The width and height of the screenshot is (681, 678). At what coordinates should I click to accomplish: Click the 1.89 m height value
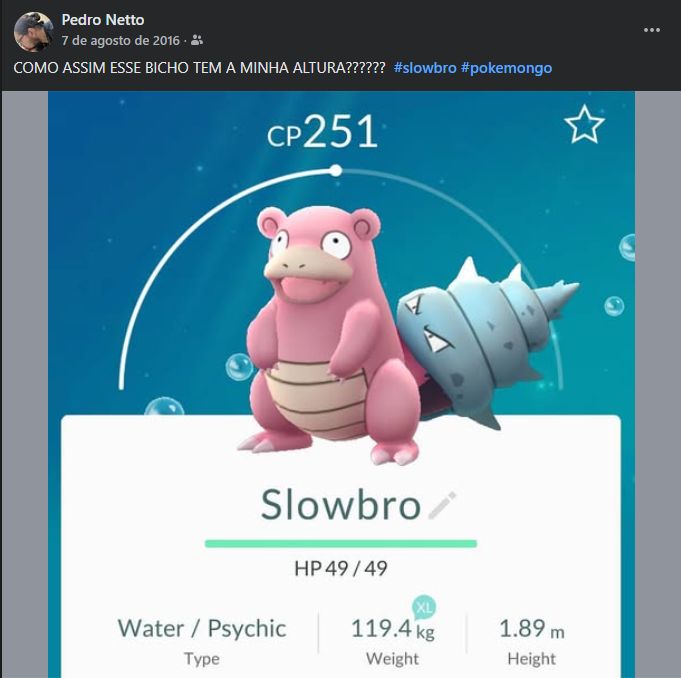[x=532, y=629]
